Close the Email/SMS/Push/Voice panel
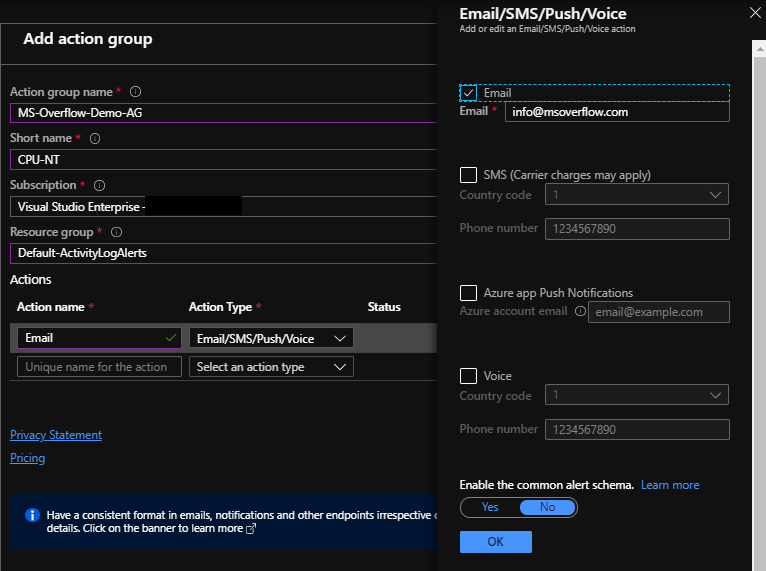 755,13
